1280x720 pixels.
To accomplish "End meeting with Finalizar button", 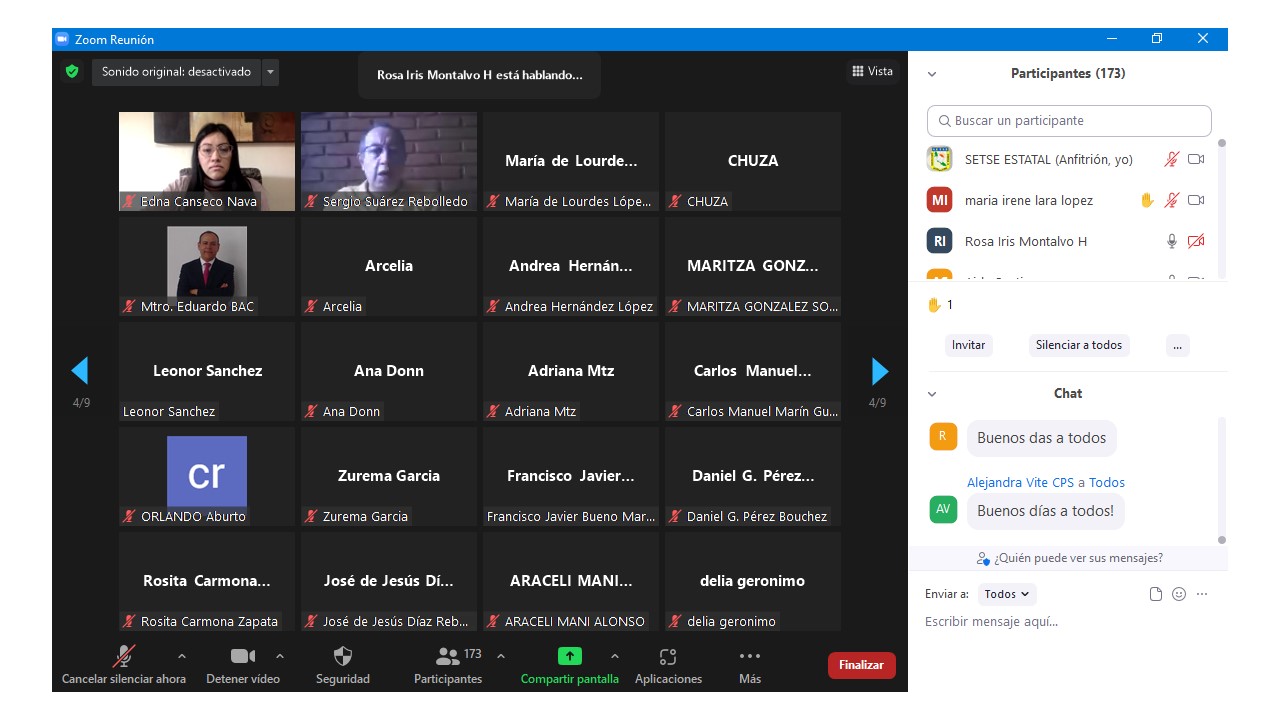I will (x=861, y=665).
